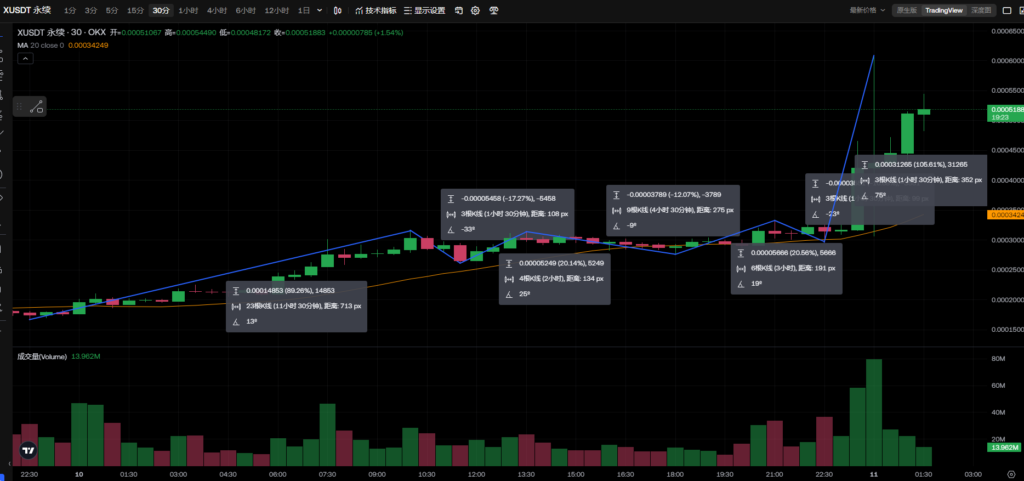Viewport: 1024px width, 481px height.
Task: Switch chart mode to 原生版
Action: (x=903, y=10)
